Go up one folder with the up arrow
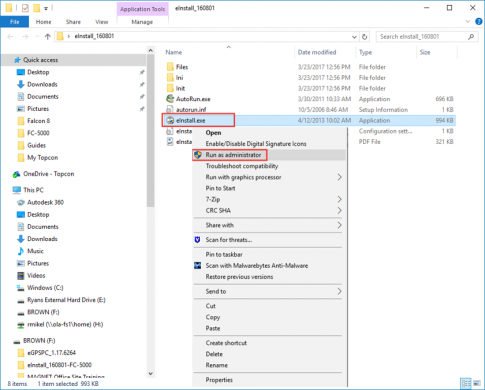Image resolution: width=485 pixels, height=390 pixels. [x=47, y=37]
